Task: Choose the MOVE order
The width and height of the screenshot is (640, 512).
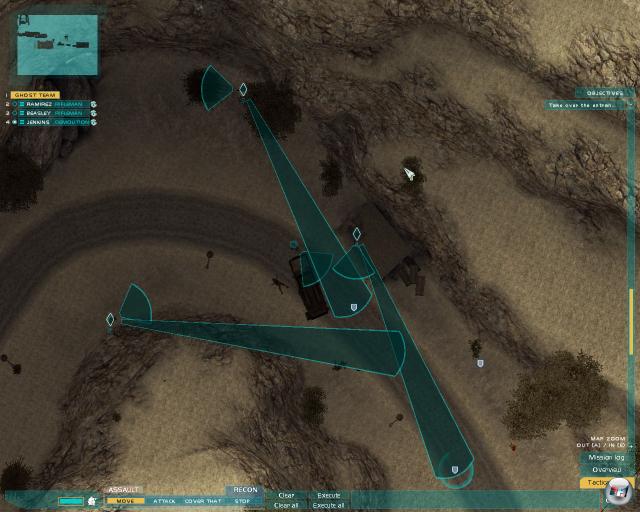Action: pos(125,501)
